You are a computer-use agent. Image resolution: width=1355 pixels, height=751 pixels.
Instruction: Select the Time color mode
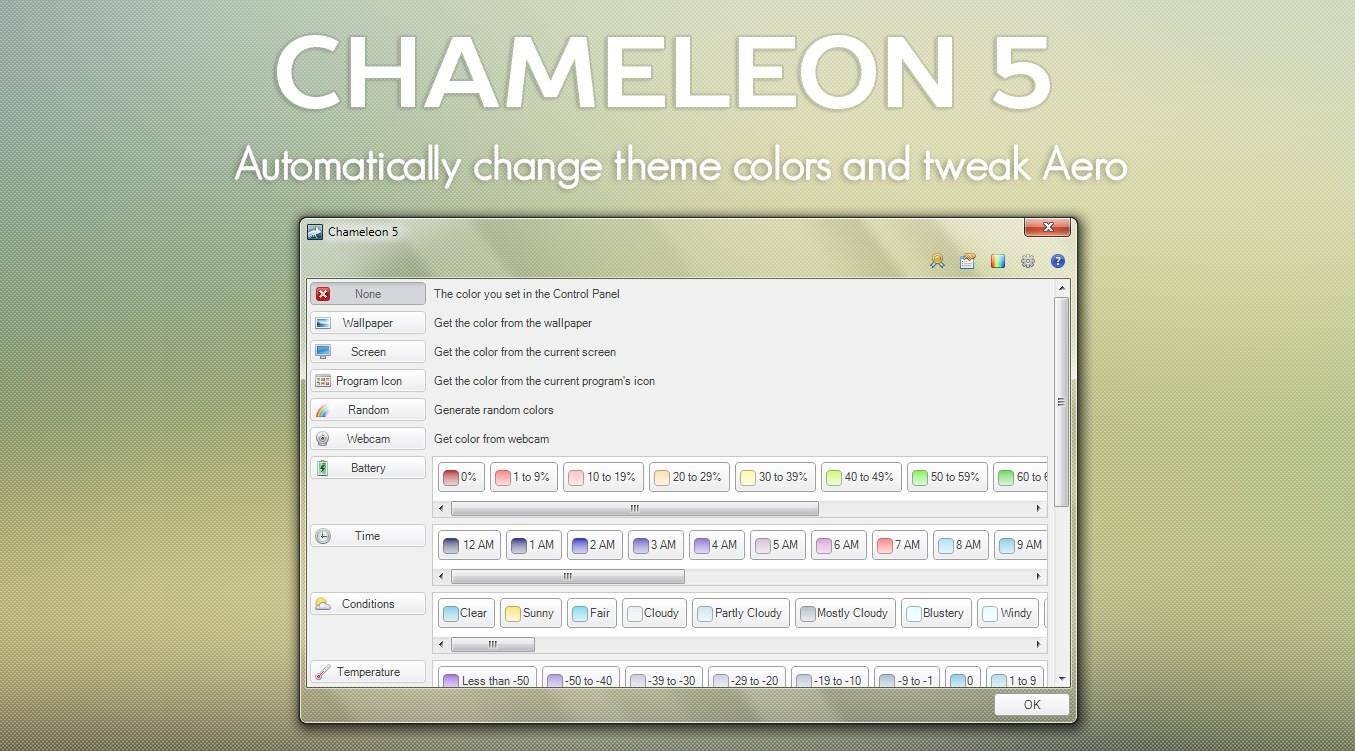click(x=368, y=536)
